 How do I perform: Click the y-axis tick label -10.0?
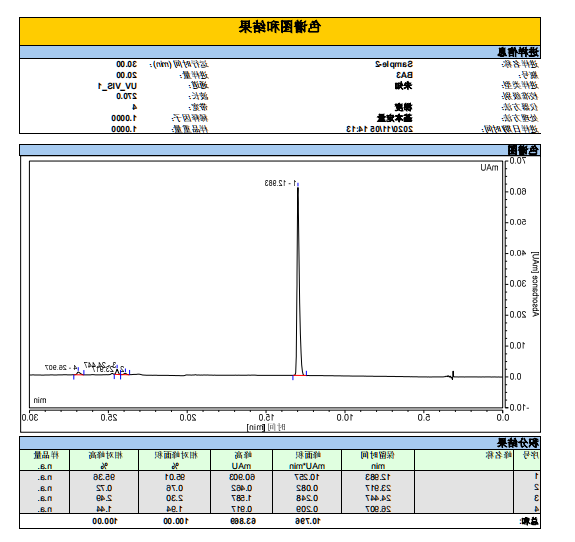[519, 408]
